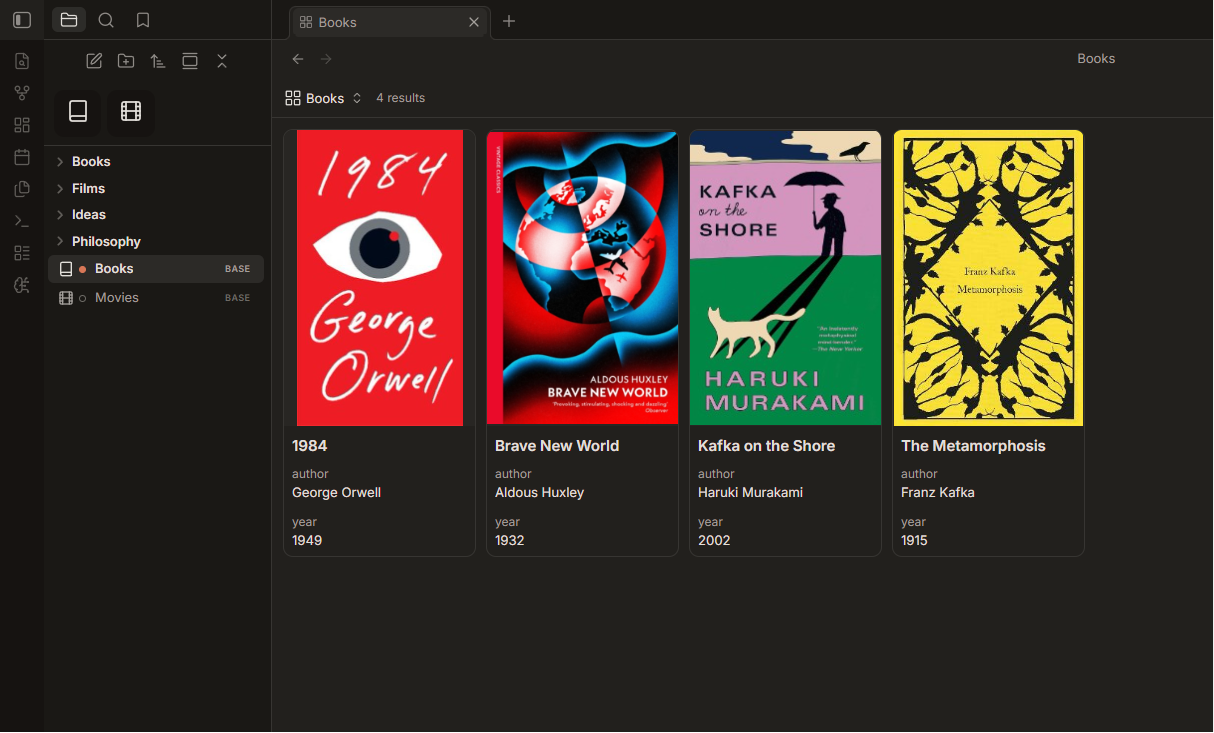
Task: Click the large film shortcut icon
Action: [x=131, y=112]
